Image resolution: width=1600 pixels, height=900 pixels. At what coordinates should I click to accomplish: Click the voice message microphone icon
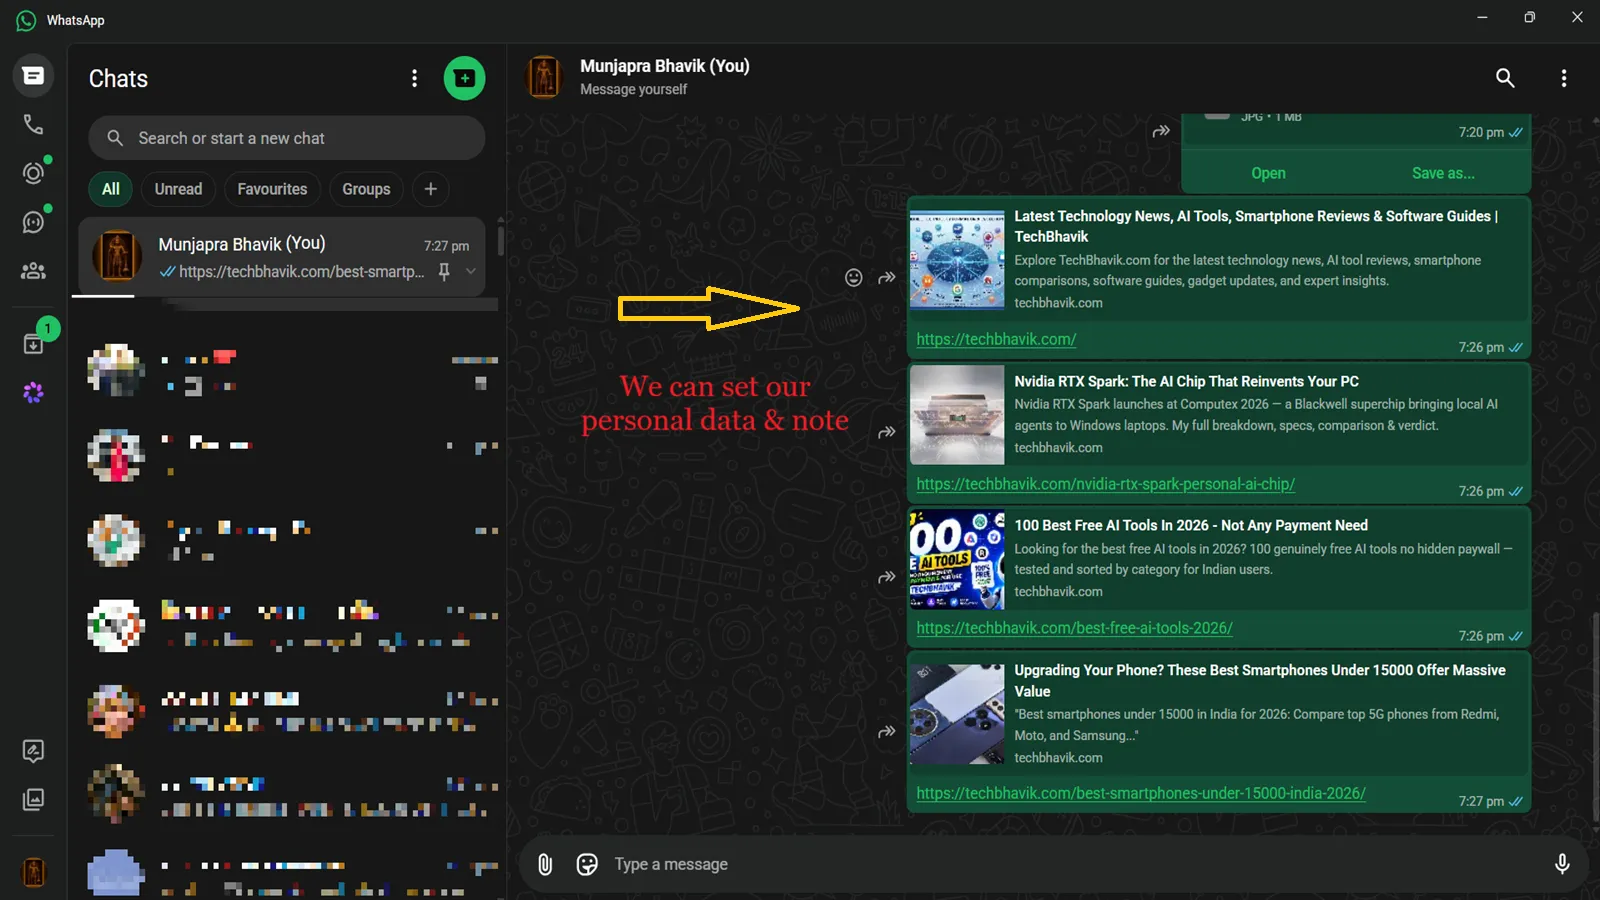click(1562, 864)
